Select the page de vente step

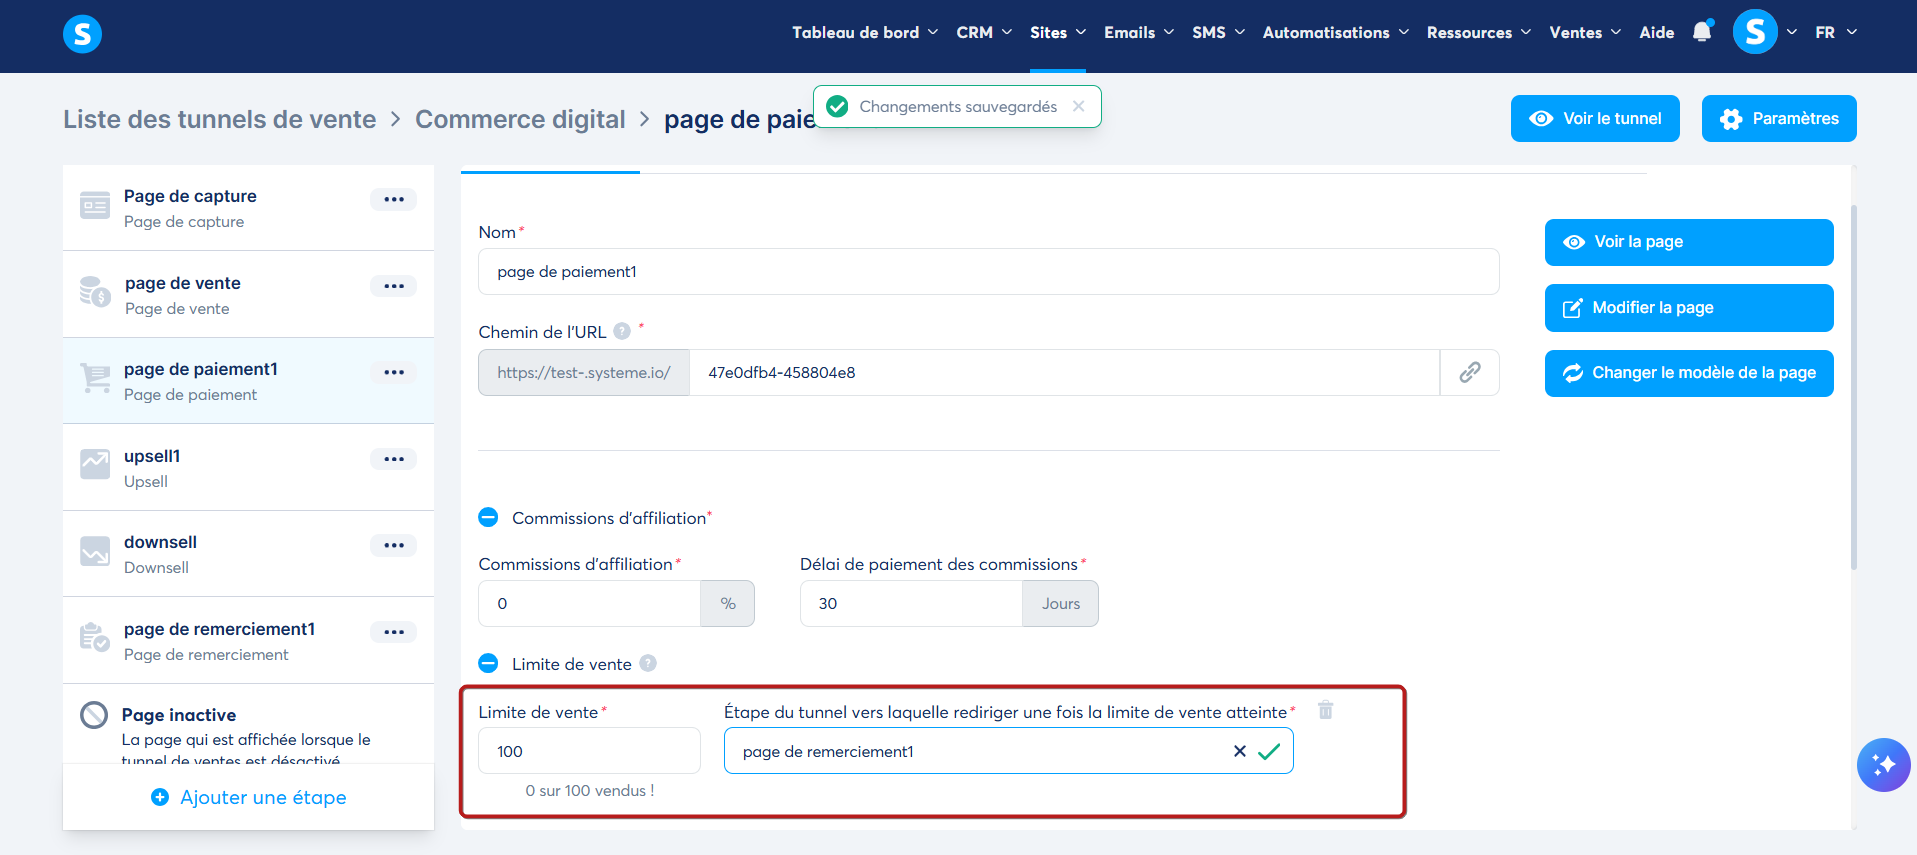[248, 295]
